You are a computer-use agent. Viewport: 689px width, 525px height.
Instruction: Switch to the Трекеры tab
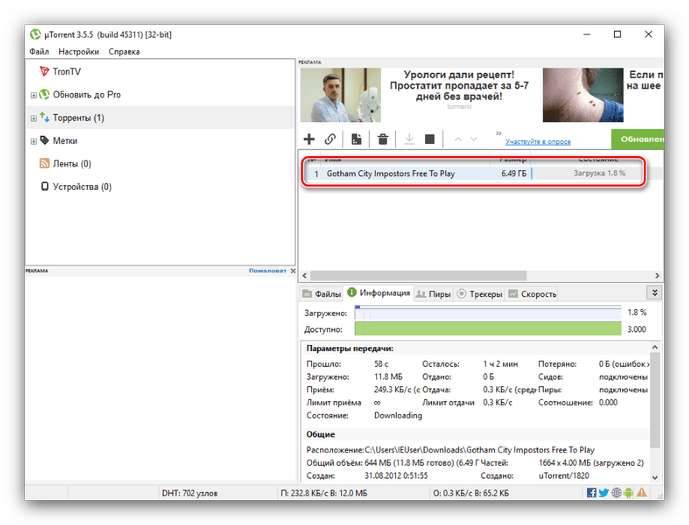[480, 294]
